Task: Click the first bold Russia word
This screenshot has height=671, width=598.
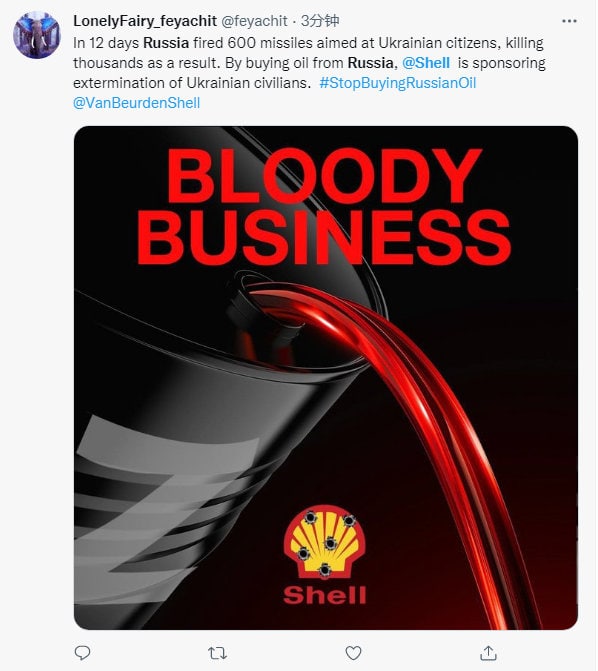Action: pos(166,43)
